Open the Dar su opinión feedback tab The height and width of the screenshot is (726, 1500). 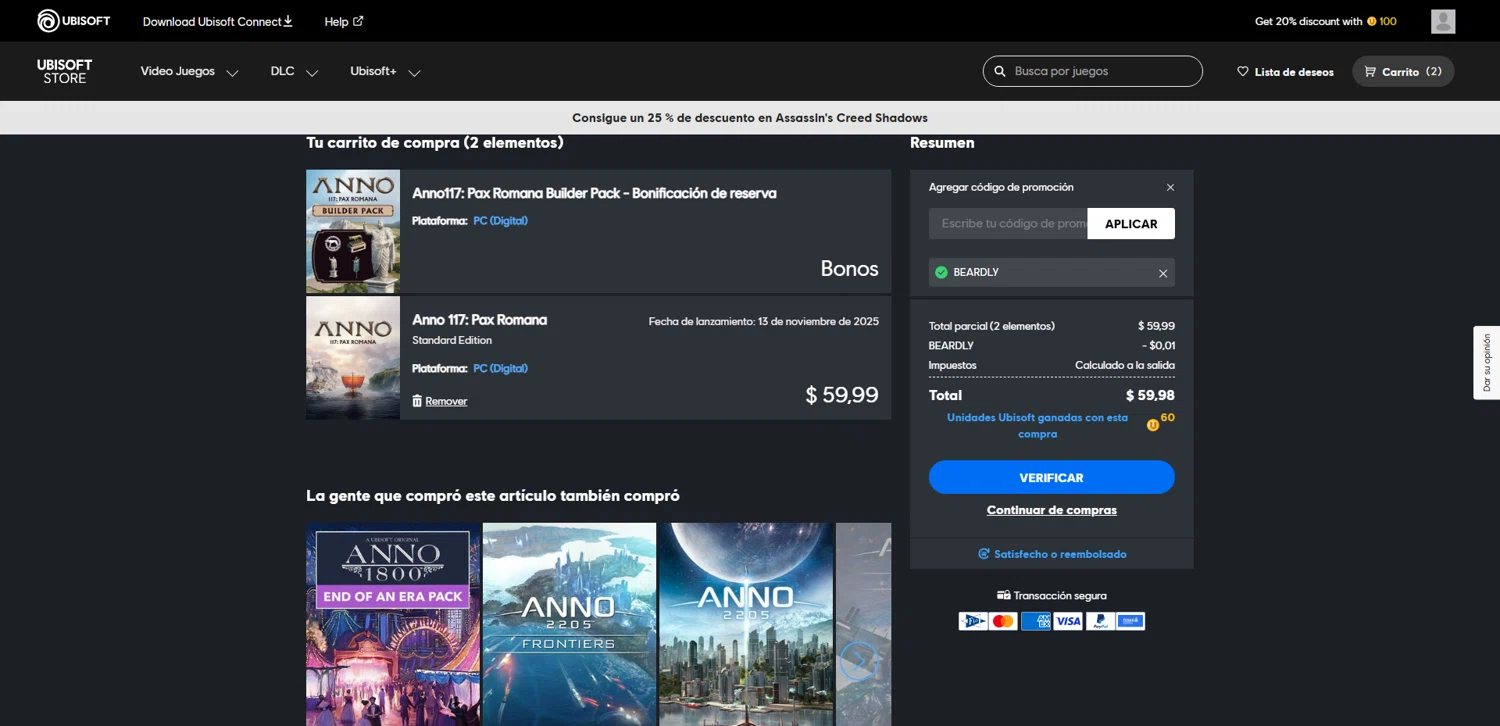(x=1486, y=362)
